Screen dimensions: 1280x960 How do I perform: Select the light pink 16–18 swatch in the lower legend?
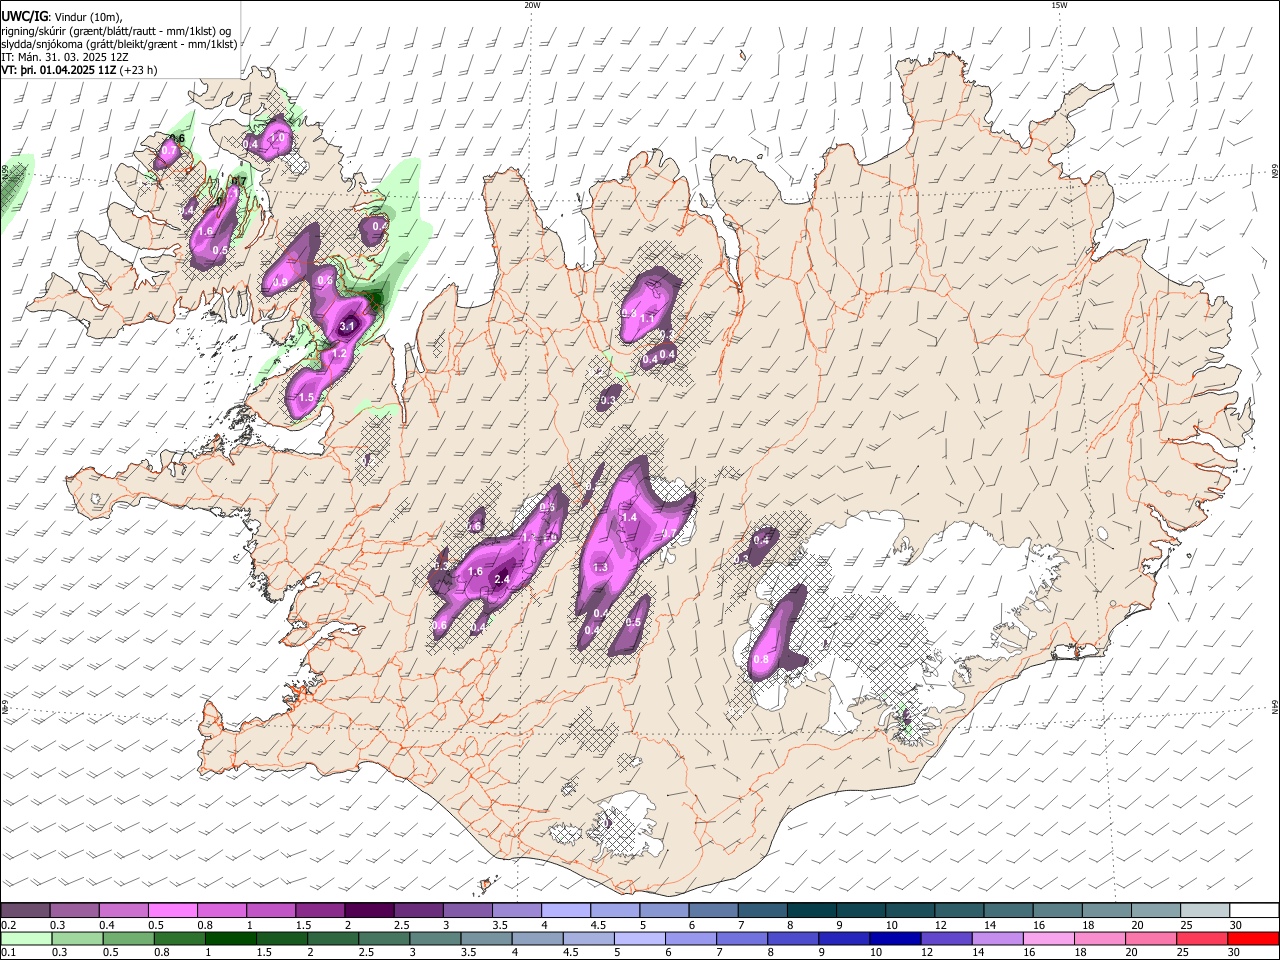(x=1047, y=938)
